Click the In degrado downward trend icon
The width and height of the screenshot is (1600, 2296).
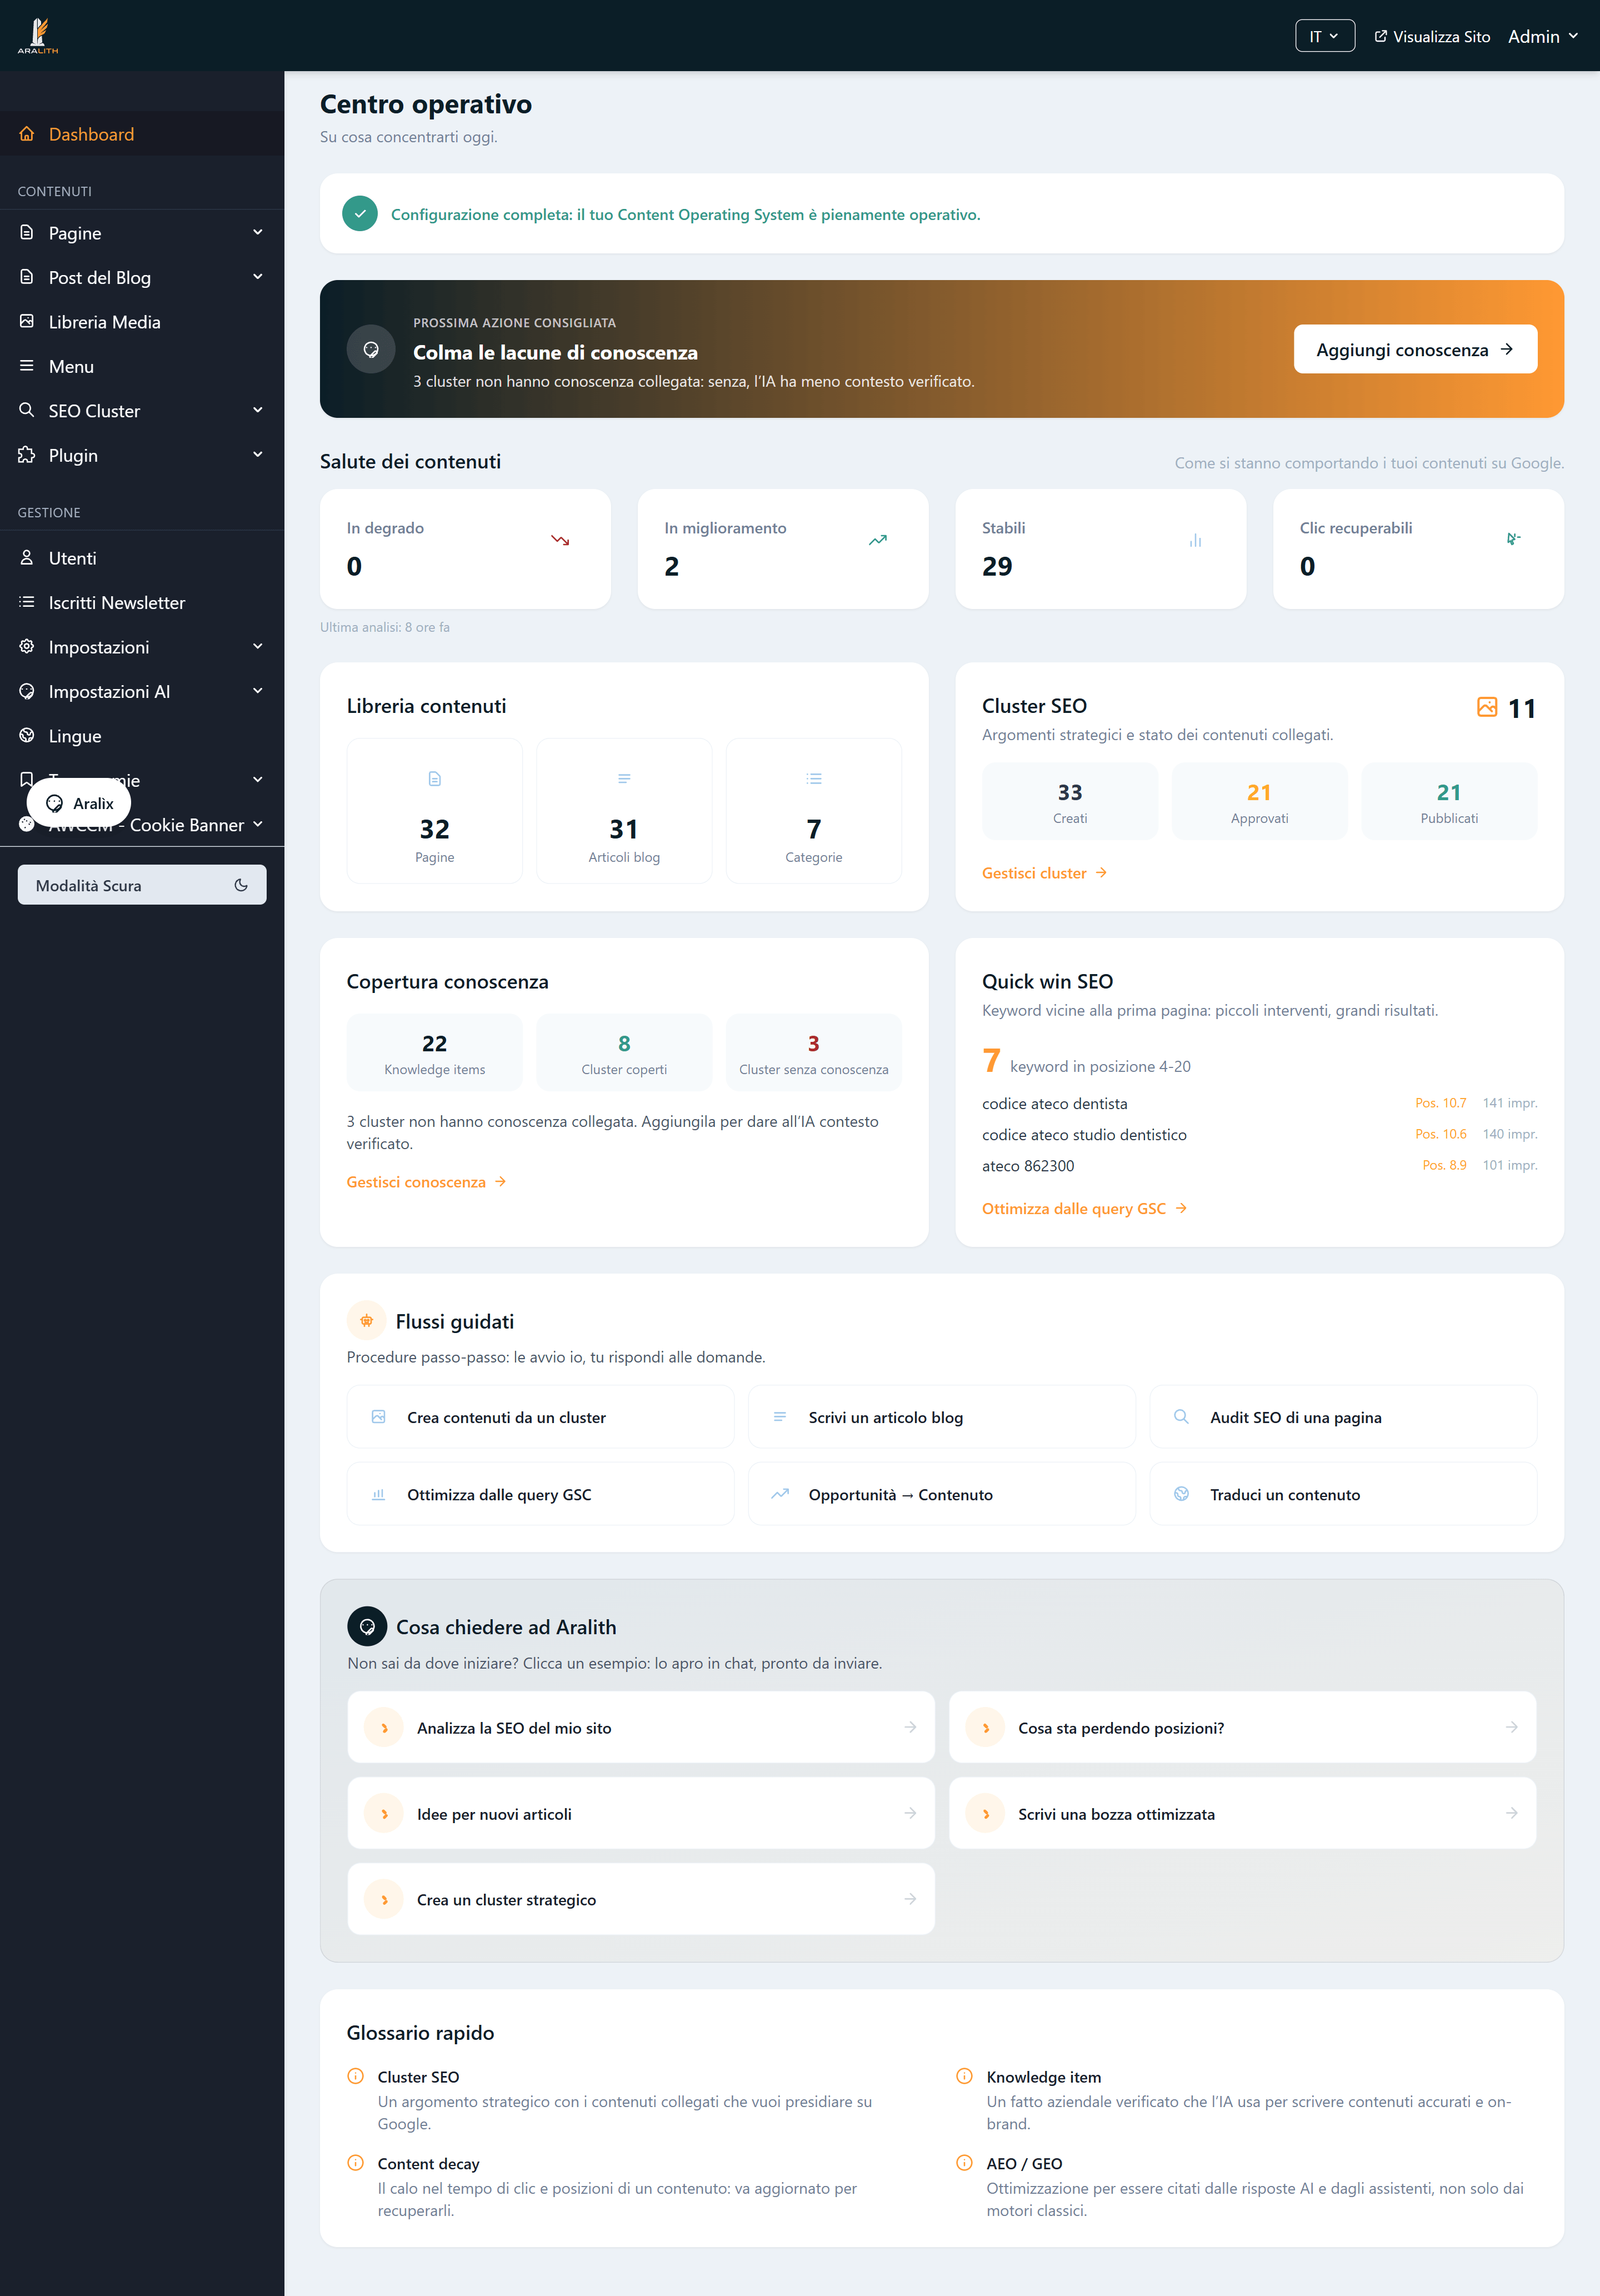(x=560, y=540)
